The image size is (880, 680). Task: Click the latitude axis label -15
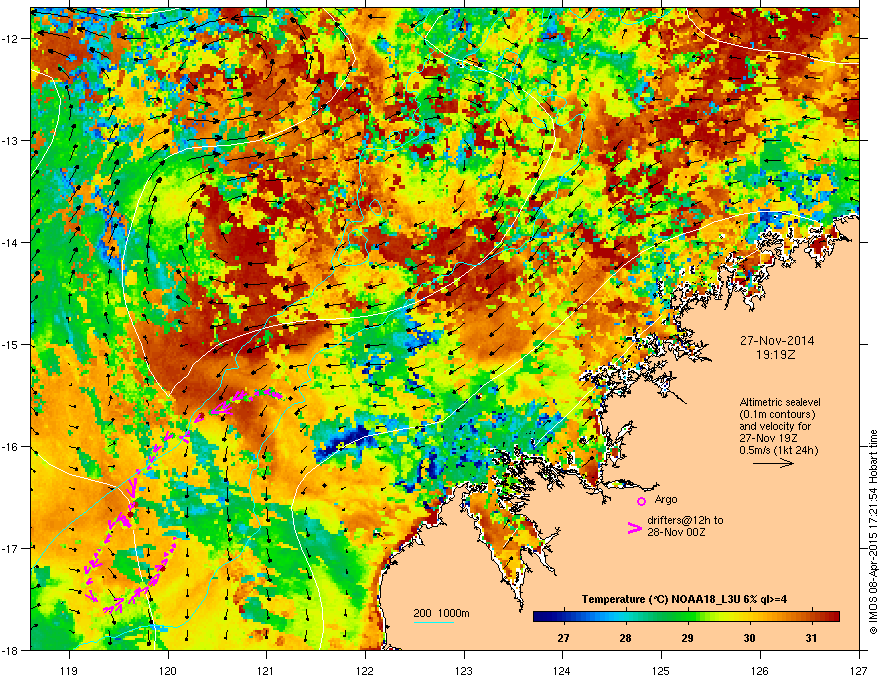tap(11, 344)
